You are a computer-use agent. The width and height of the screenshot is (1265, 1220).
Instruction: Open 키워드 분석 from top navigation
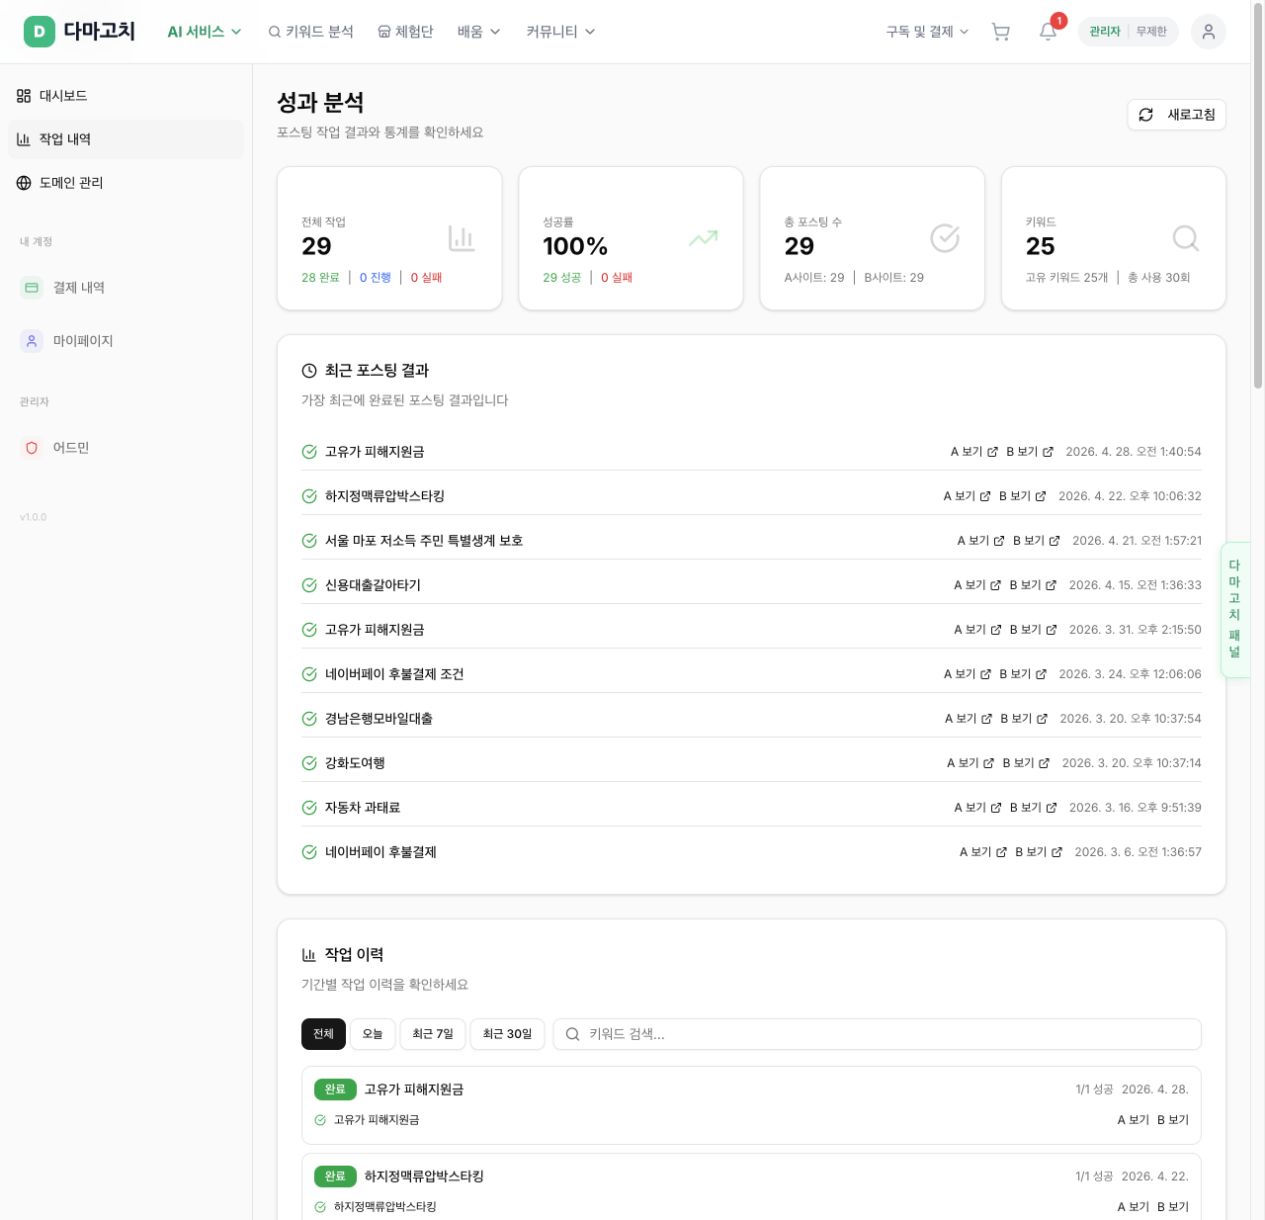click(x=311, y=32)
